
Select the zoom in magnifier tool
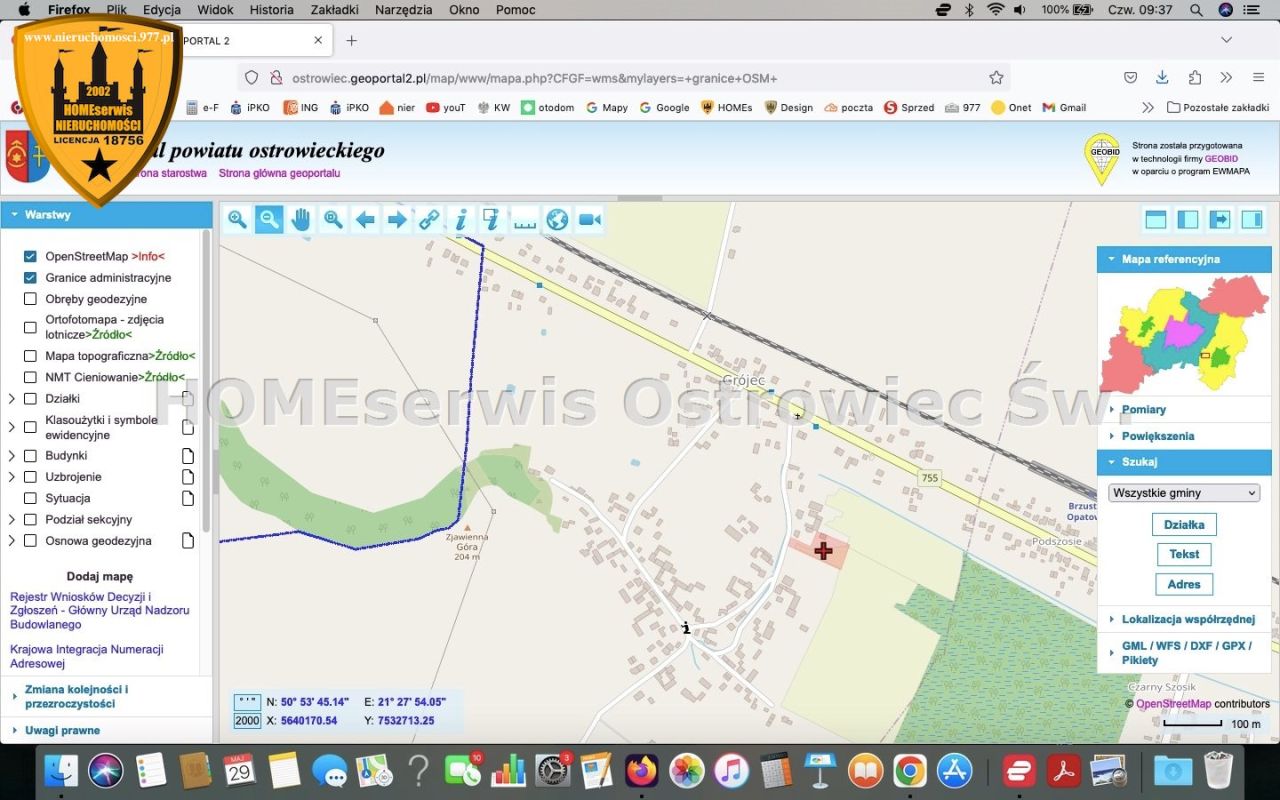click(x=237, y=220)
